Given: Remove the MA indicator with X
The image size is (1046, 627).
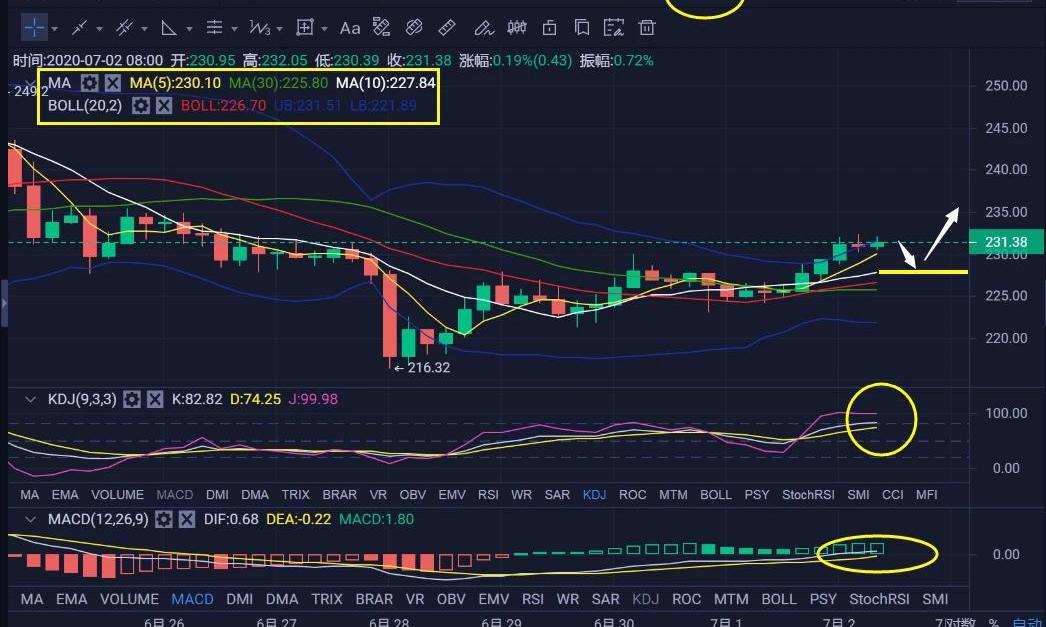Looking at the screenshot, I should pyautogui.click(x=113, y=83).
